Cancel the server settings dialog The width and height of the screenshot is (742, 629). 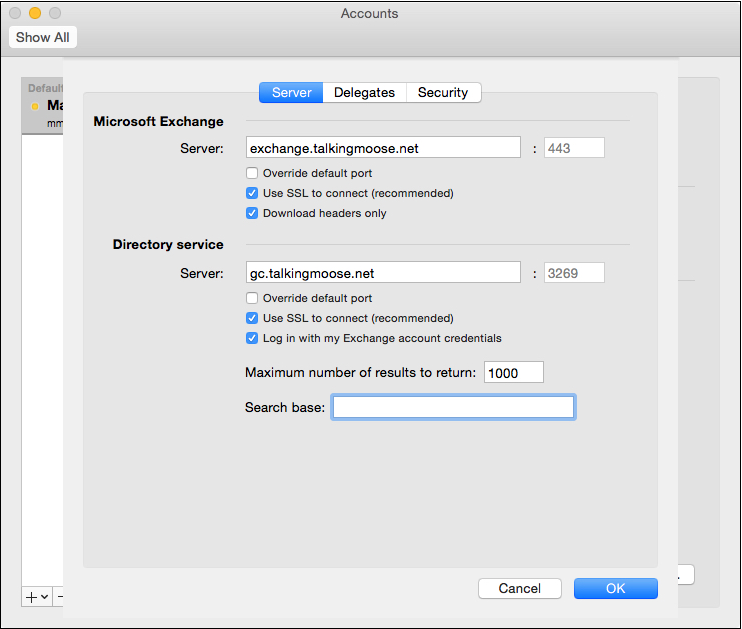[x=520, y=588]
